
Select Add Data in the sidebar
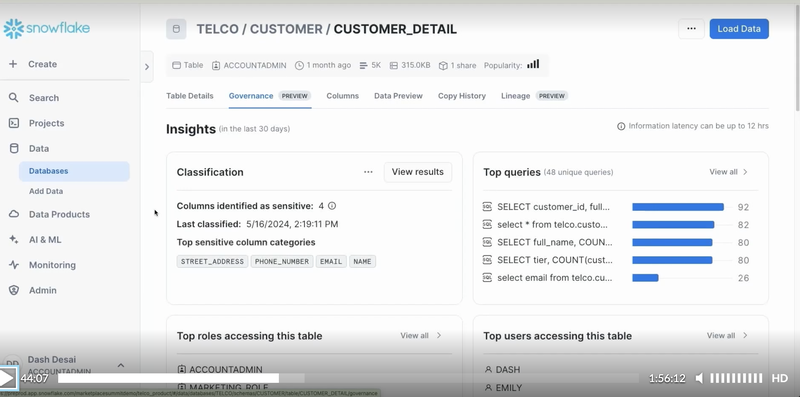click(x=46, y=191)
